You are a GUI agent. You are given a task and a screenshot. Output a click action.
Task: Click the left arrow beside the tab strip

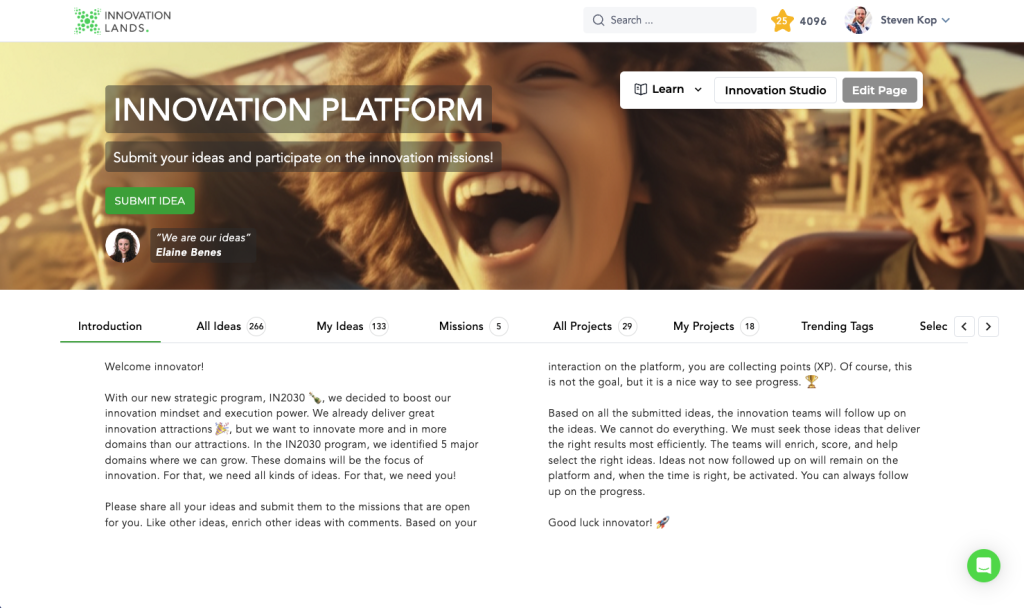[964, 326]
